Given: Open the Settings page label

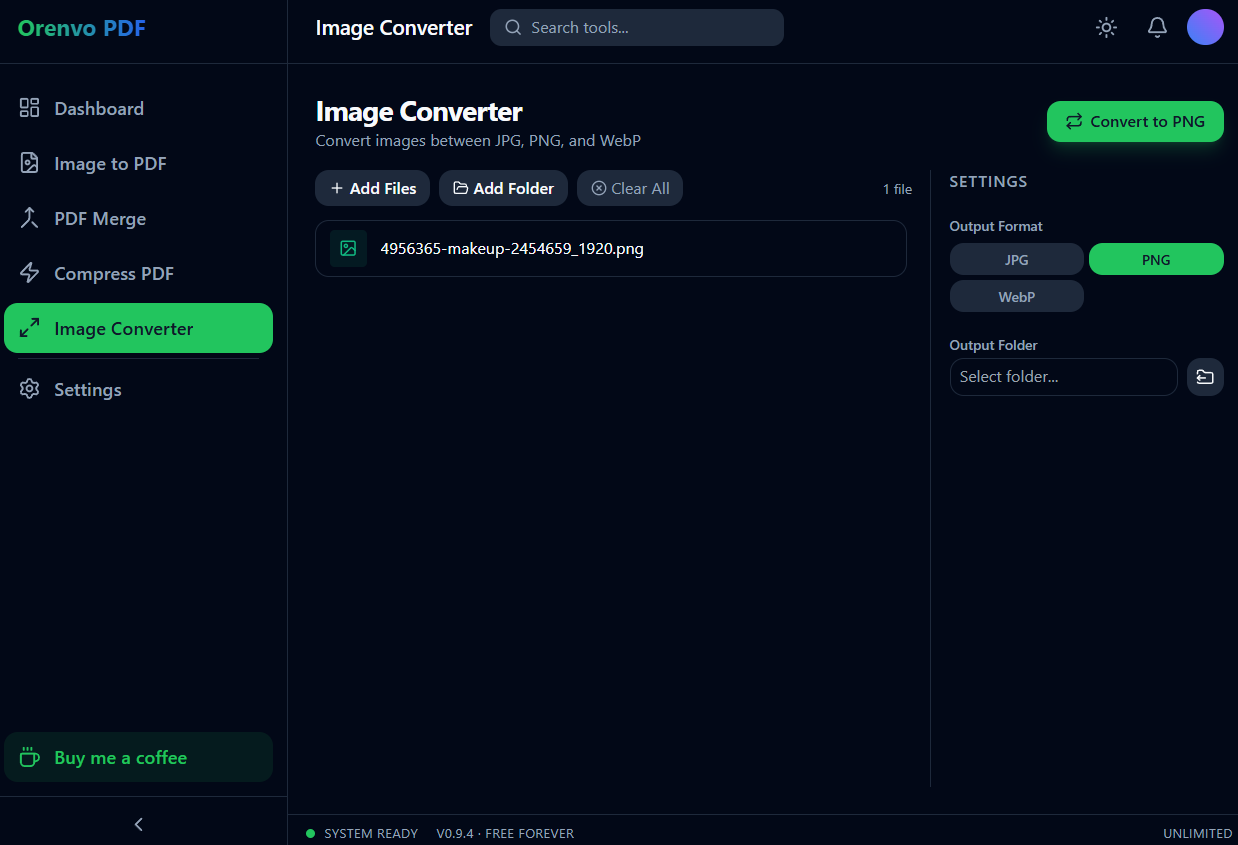Looking at the screenshot, I should [88, 389].
